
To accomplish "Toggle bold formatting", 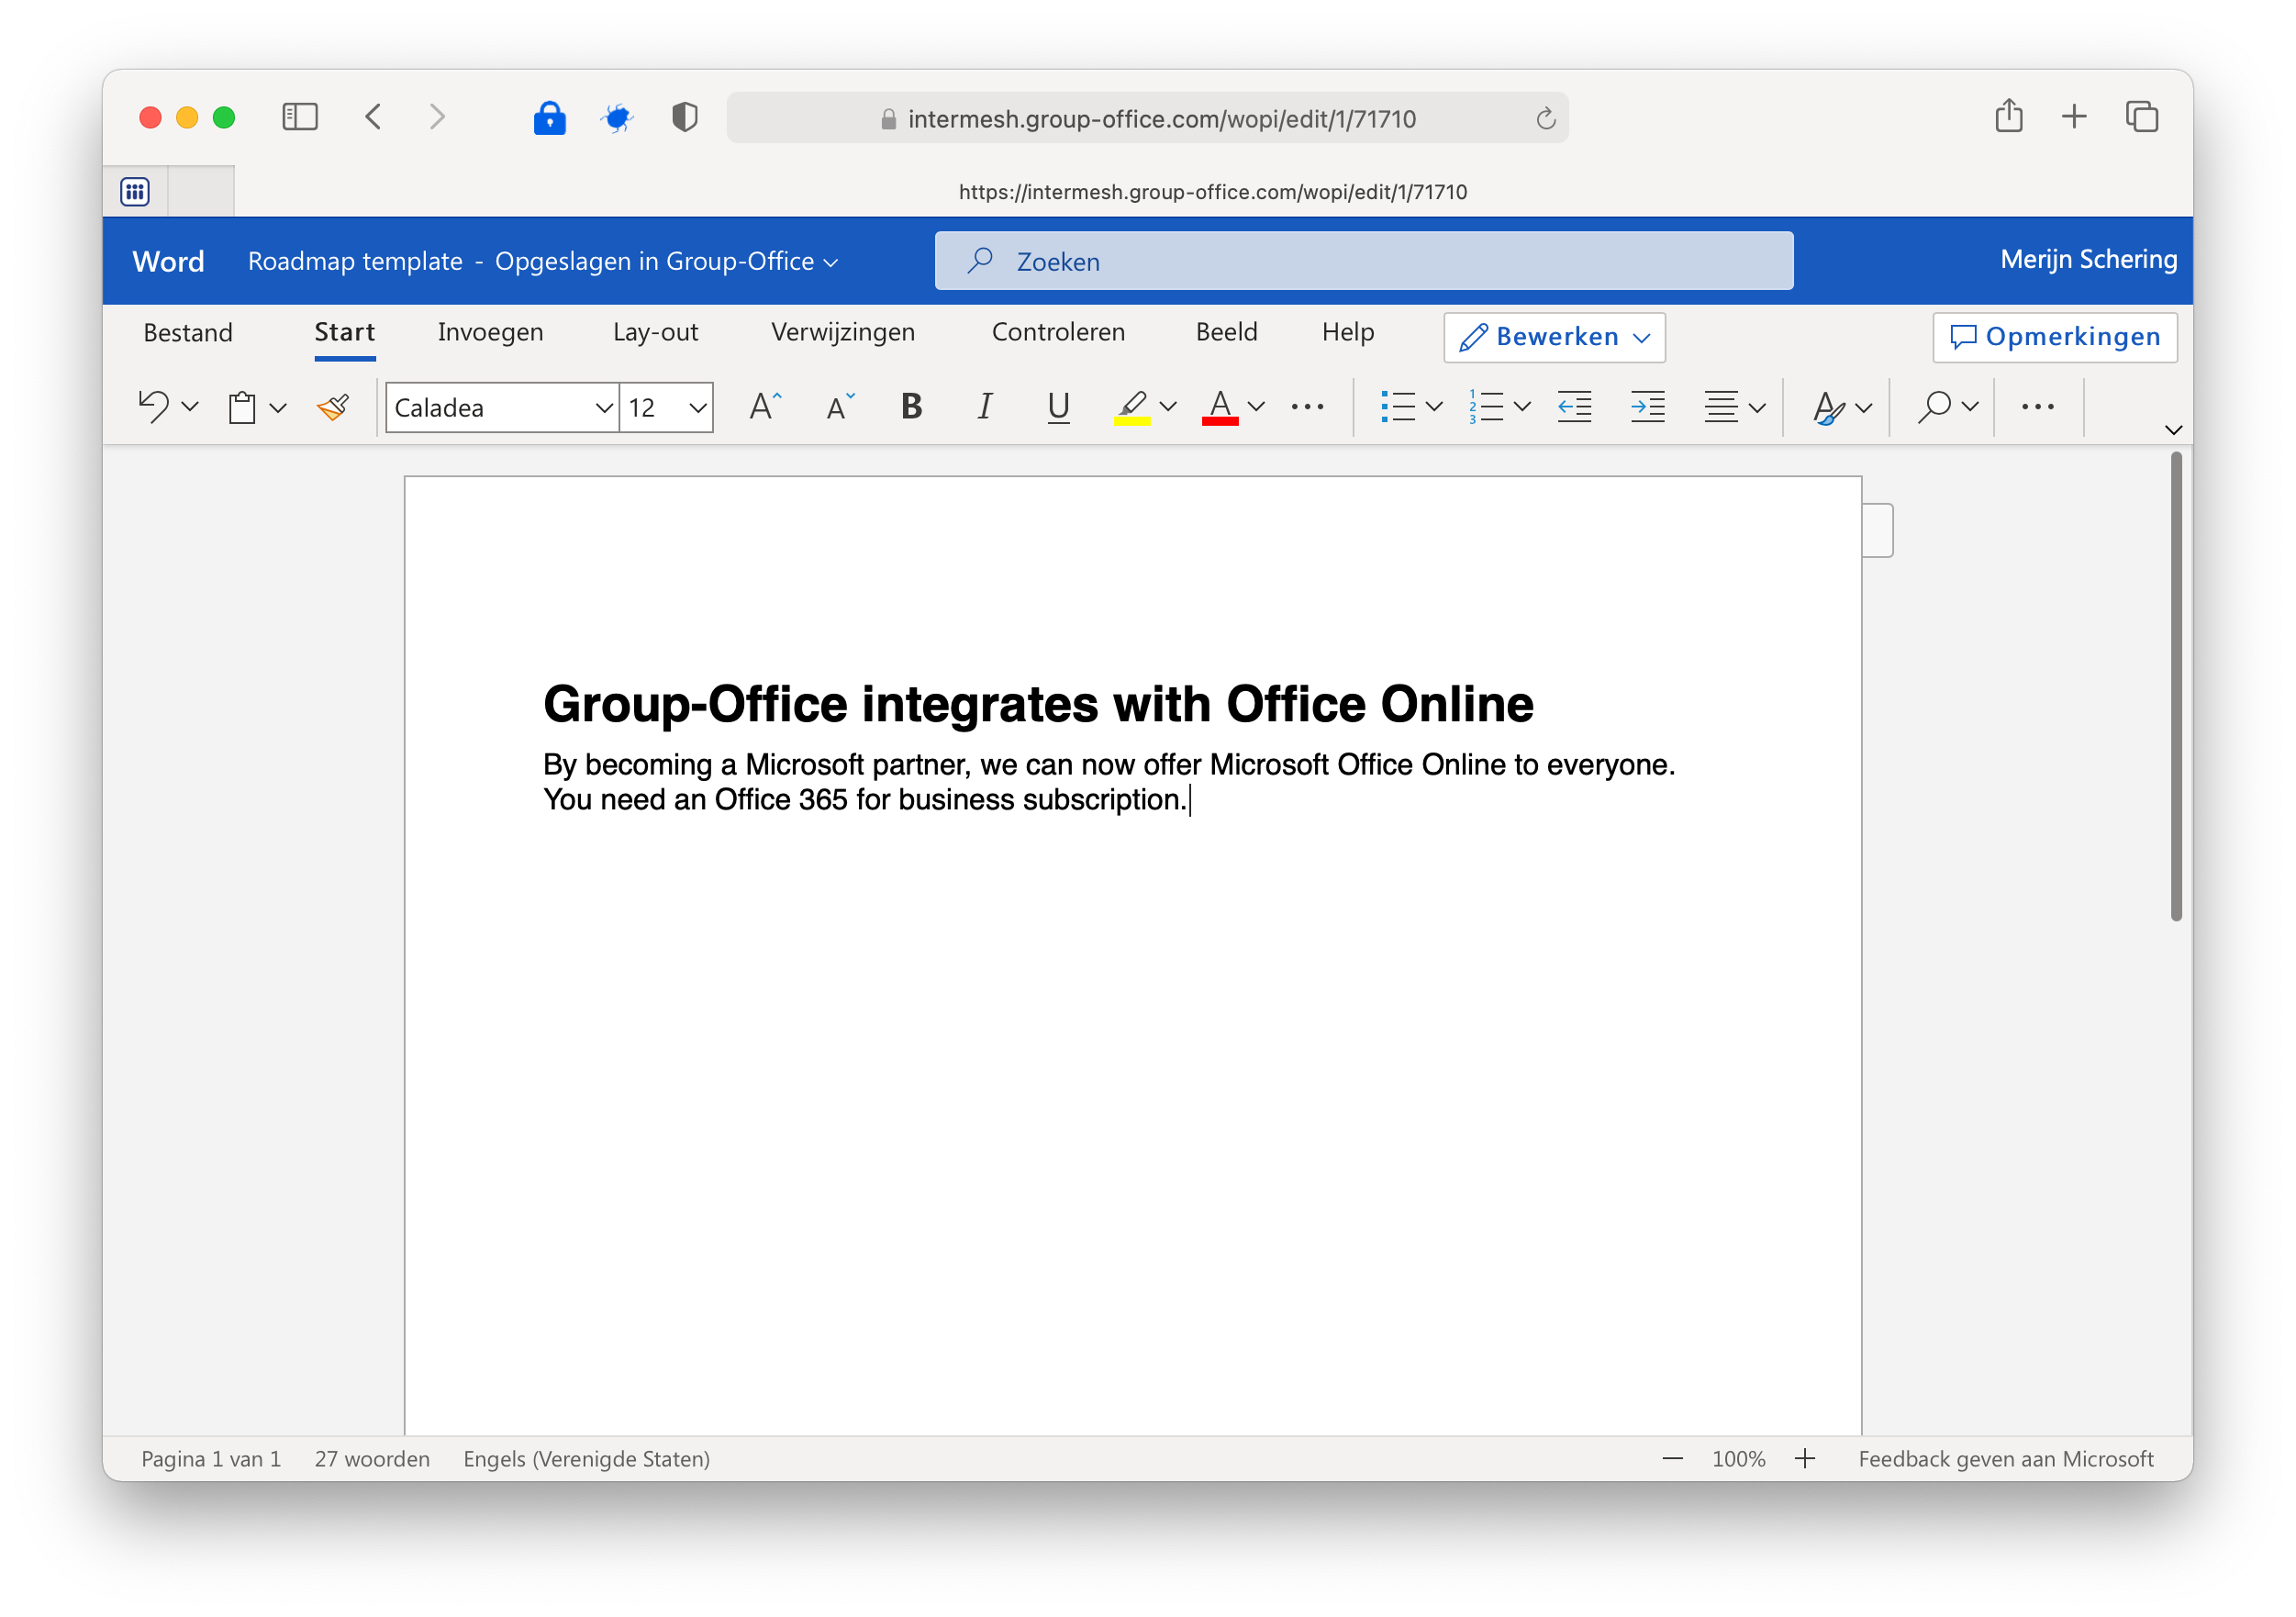I will coord(911,407).
